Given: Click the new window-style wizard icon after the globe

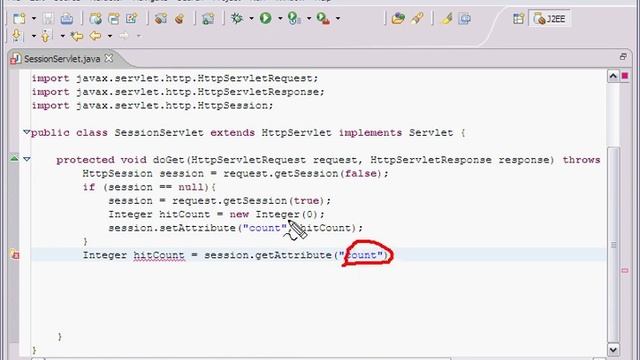Looking at the screenshot, I should tap(113, 18).
